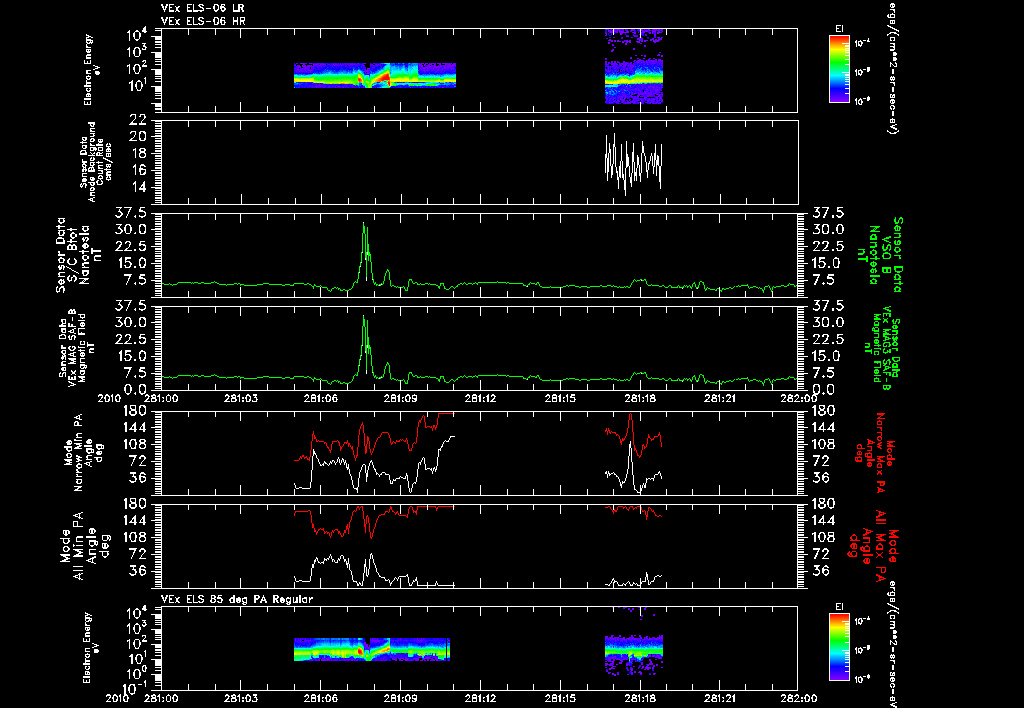Click the red "Mode All Max PA Angle" label

[x=872, y=545]
